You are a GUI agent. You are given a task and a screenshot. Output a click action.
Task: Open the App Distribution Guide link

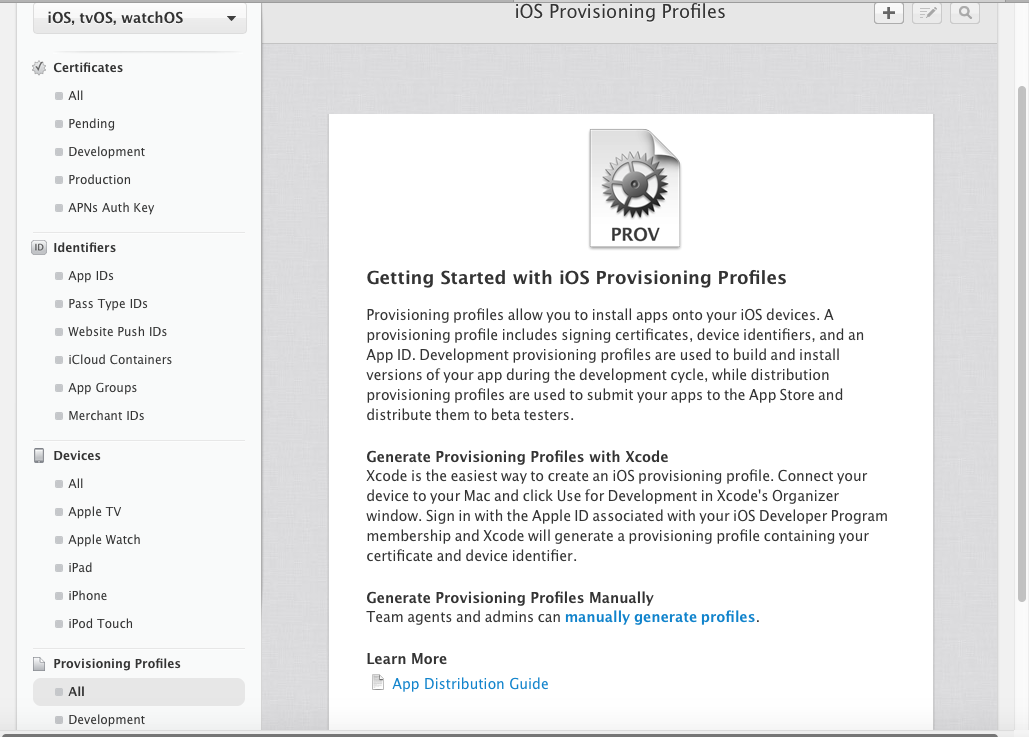tap(470, 684)
